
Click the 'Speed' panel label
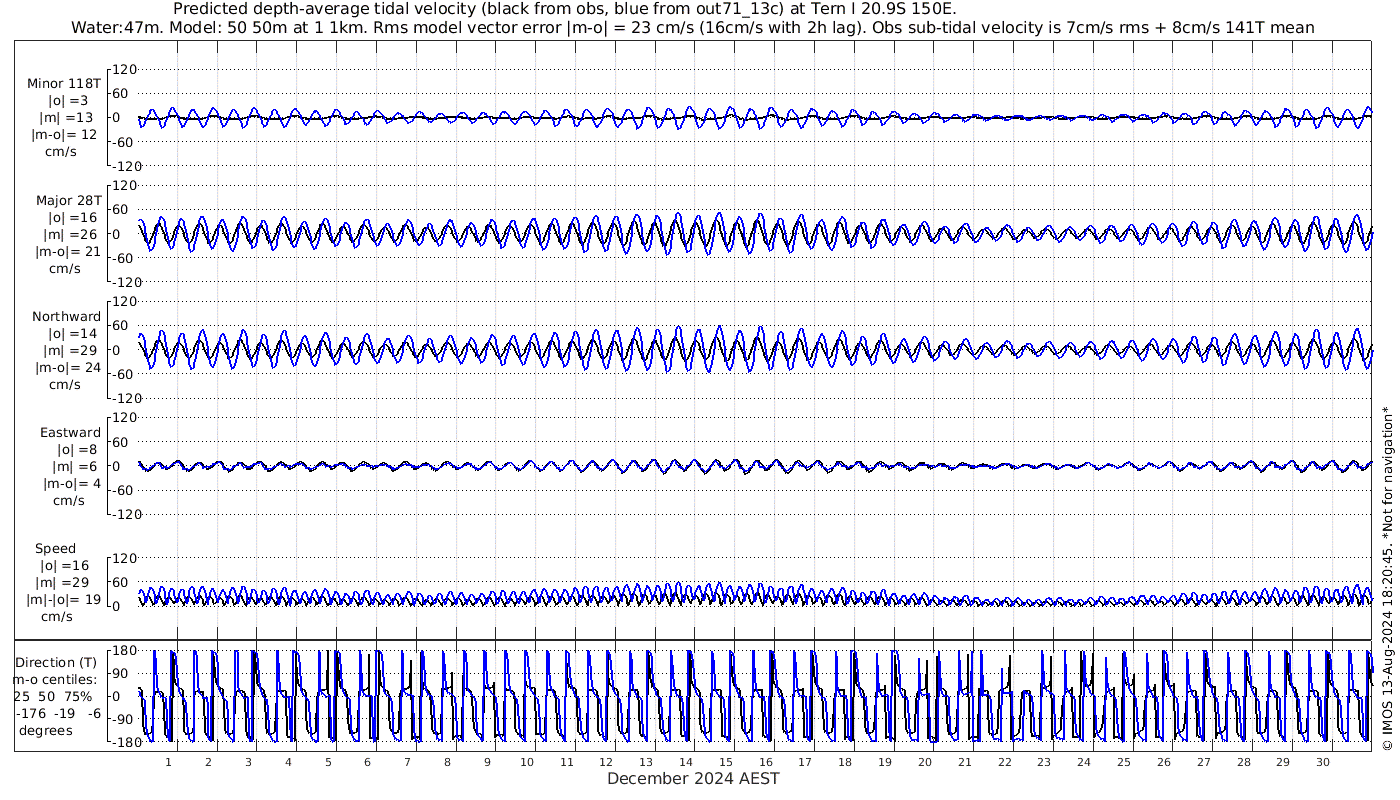pyautogui.click(x=55, y=549)
